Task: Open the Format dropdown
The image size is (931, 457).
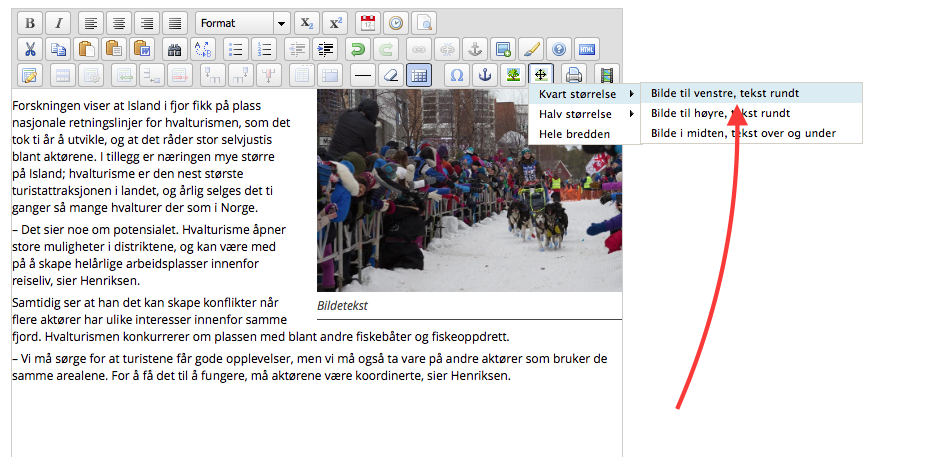Action: 242,23
